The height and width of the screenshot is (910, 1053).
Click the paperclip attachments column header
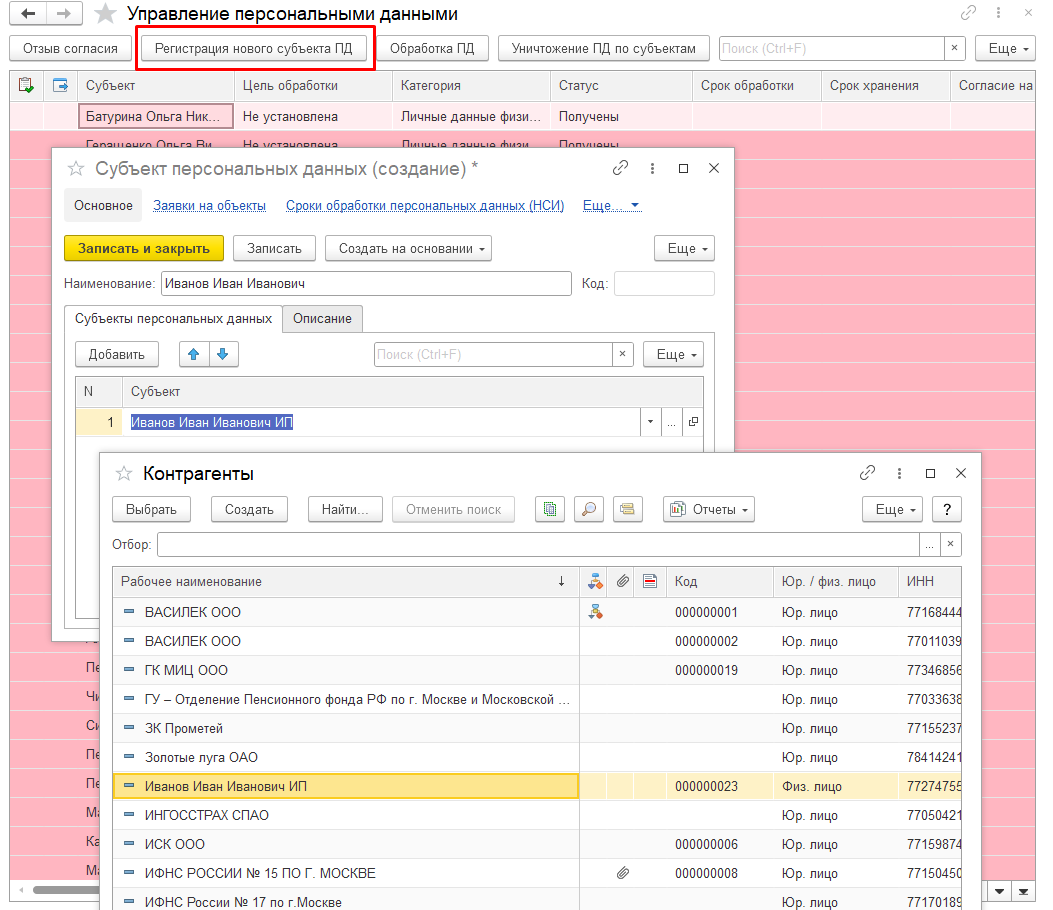click(x=621, y=581)
